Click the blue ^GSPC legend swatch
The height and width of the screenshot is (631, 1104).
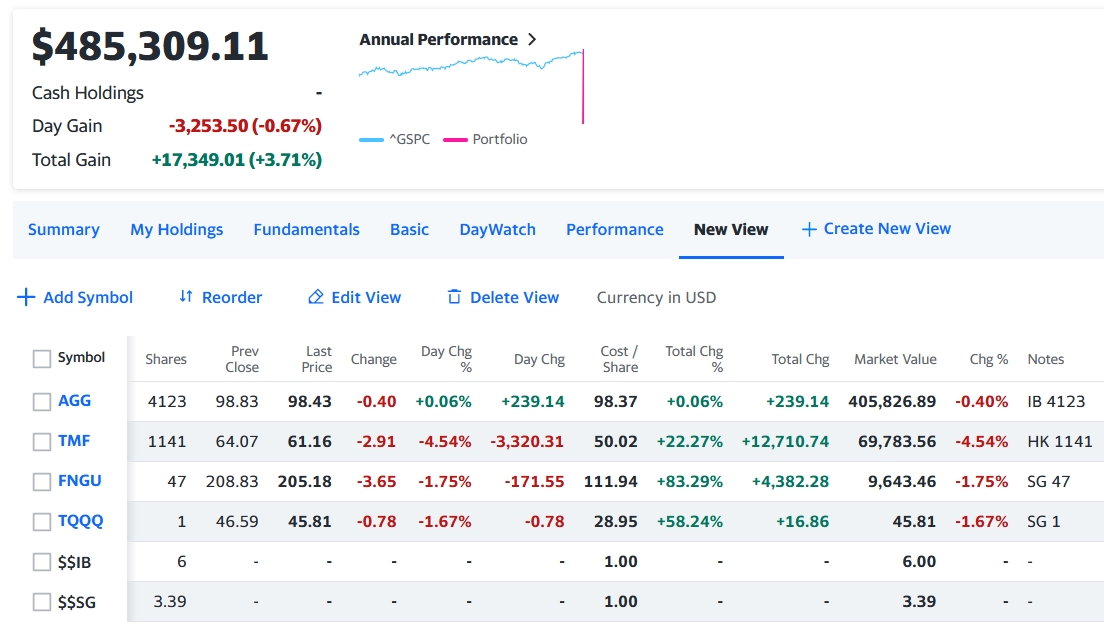pyautogui.click(x=371, y=140)
